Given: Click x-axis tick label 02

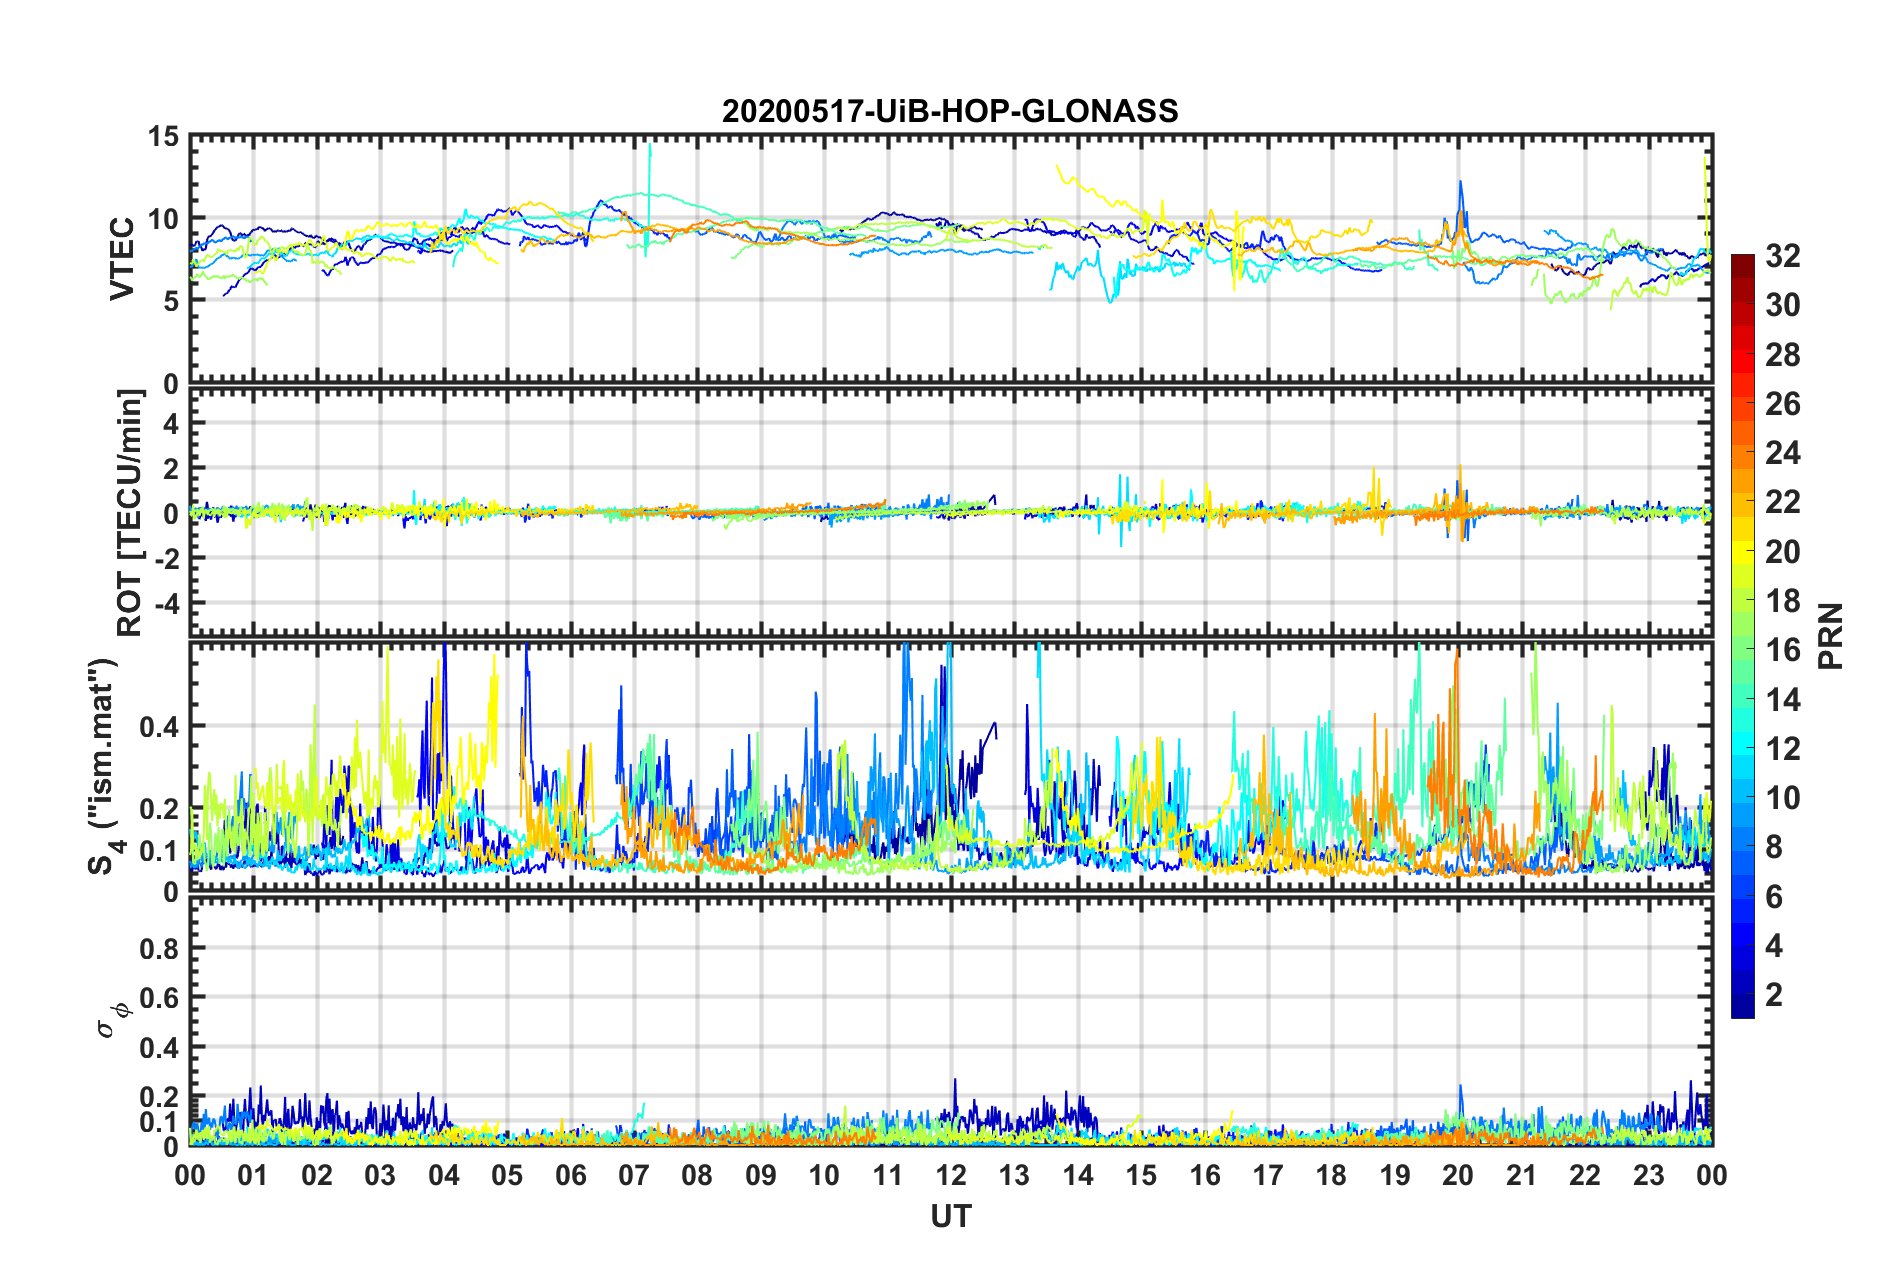Looking at the screenshot, I should (317, 1175).
